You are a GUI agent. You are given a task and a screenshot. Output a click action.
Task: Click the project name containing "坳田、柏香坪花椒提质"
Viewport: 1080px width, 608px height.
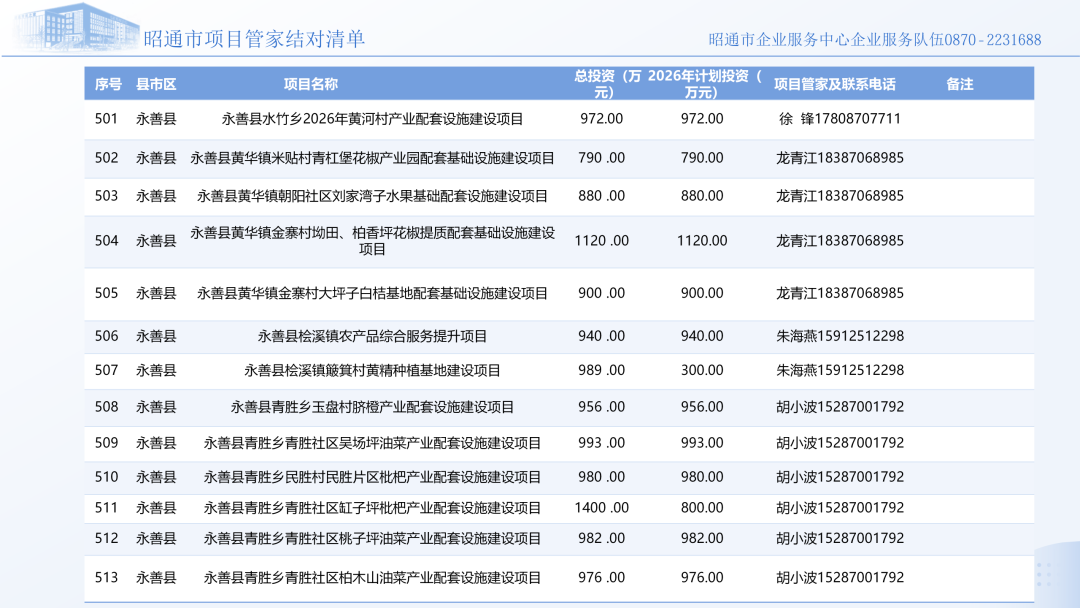pos(372,241)
